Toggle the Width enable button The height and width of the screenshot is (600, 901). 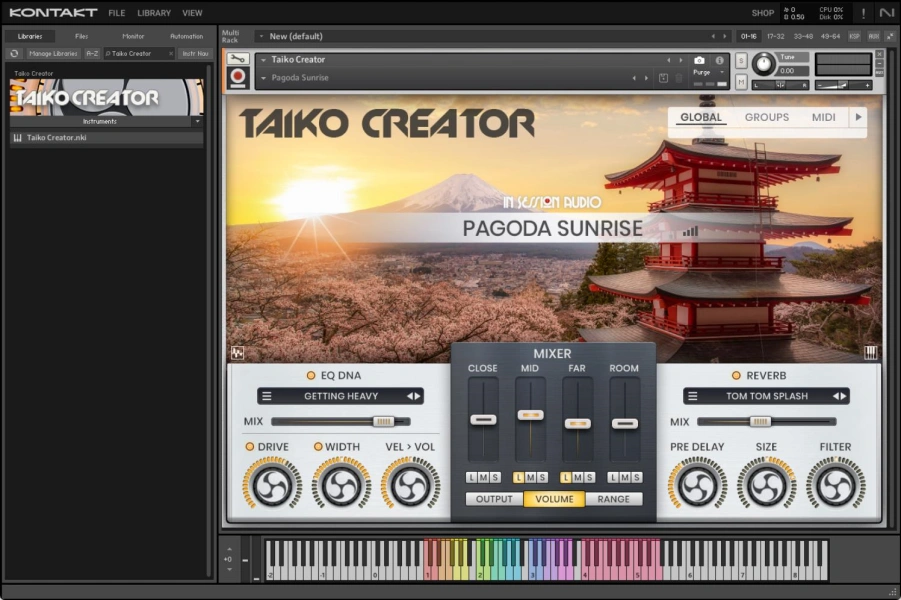pos(318,447)
